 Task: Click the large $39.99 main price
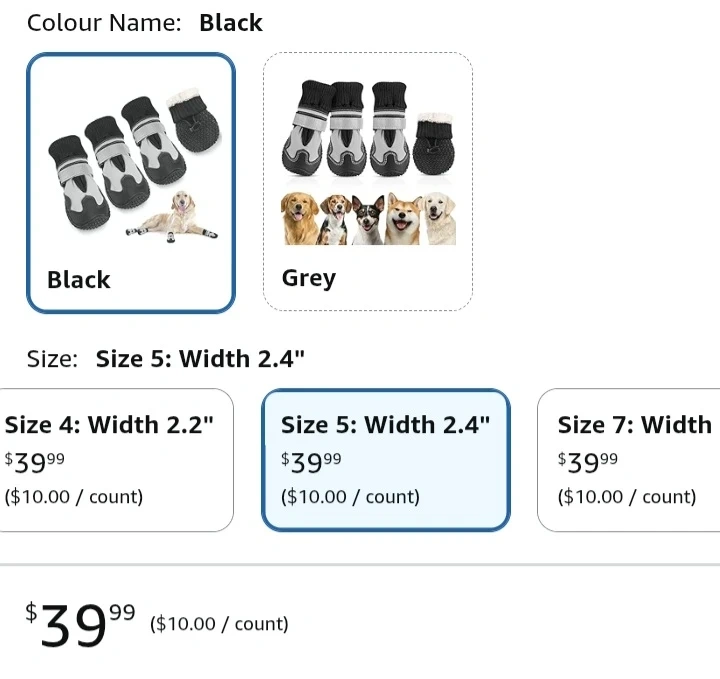point(80,624)
